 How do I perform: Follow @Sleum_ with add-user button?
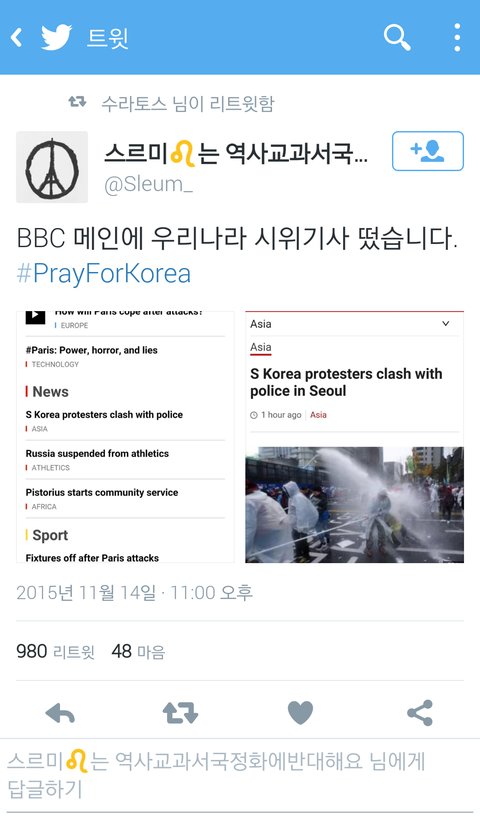pos(428,151)
